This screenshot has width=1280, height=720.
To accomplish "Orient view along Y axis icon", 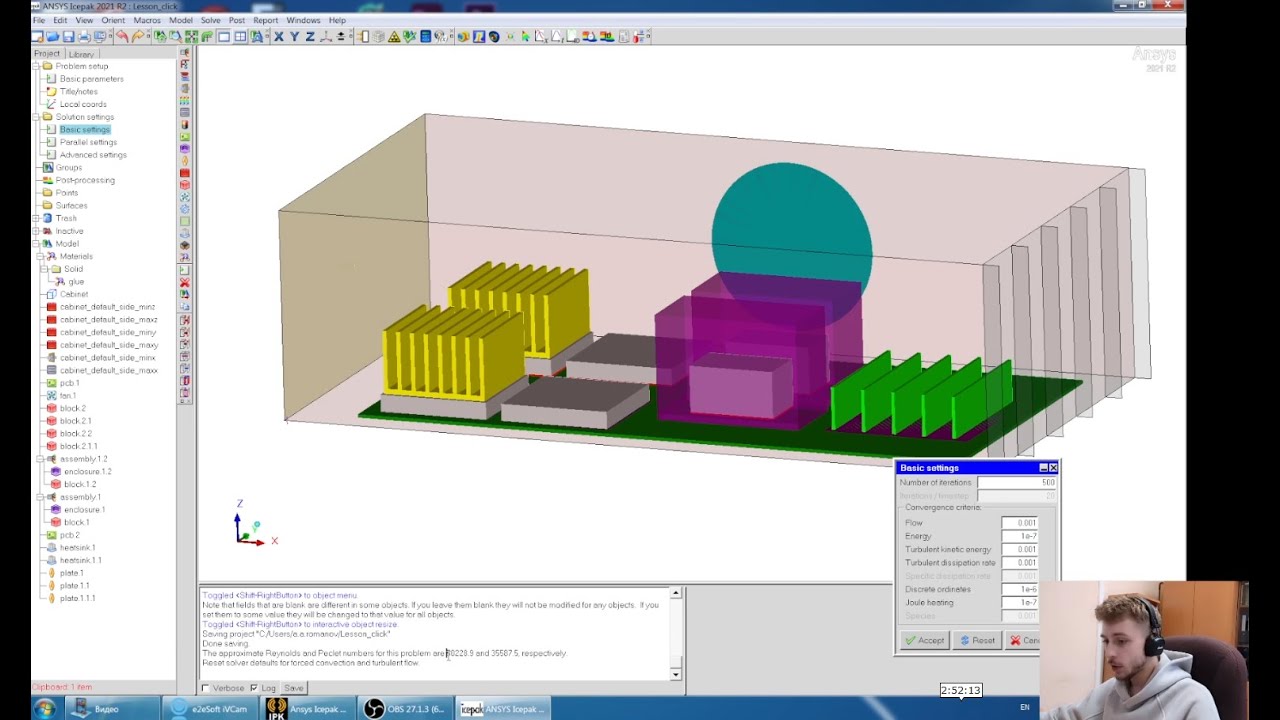I will (x=294, y=37).
